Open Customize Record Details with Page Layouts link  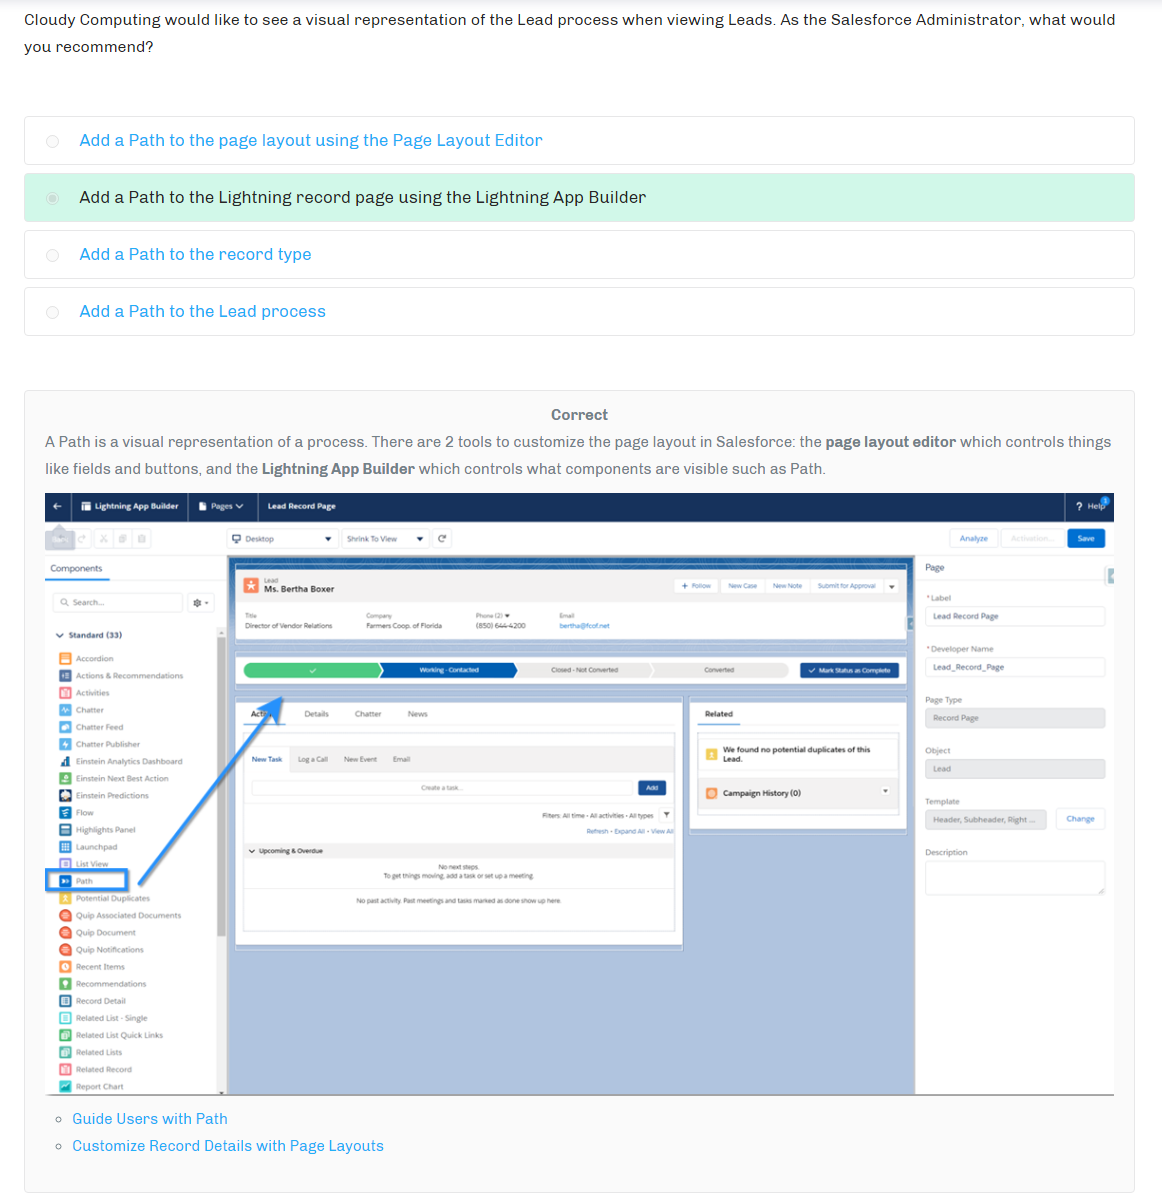tap(228, 1145)
